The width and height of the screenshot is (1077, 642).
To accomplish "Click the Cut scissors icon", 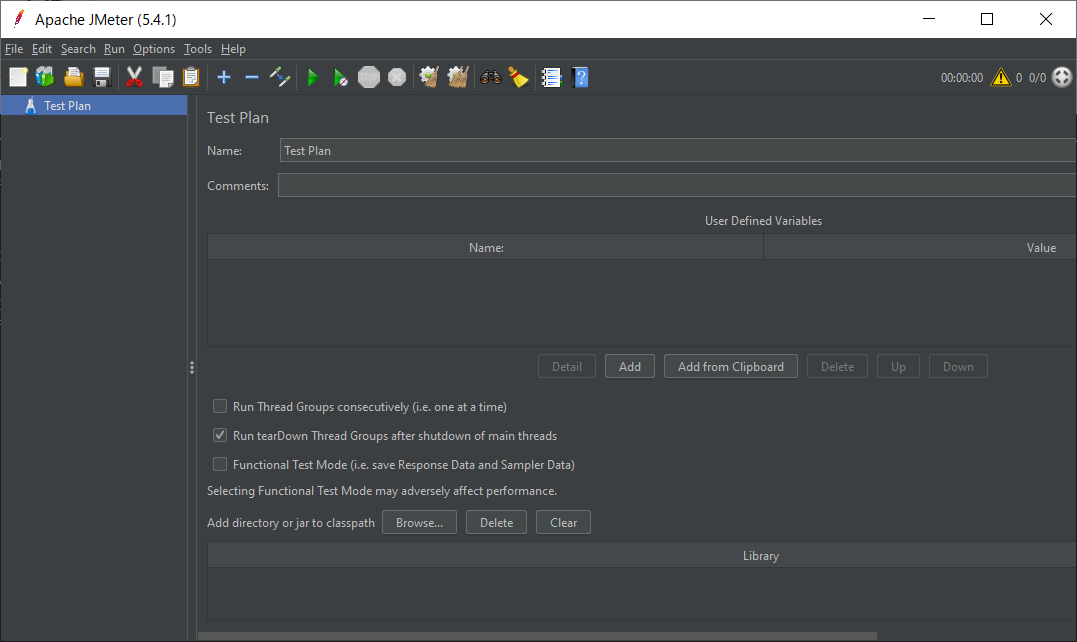I will pyautogui.click(x=134, y=78).
